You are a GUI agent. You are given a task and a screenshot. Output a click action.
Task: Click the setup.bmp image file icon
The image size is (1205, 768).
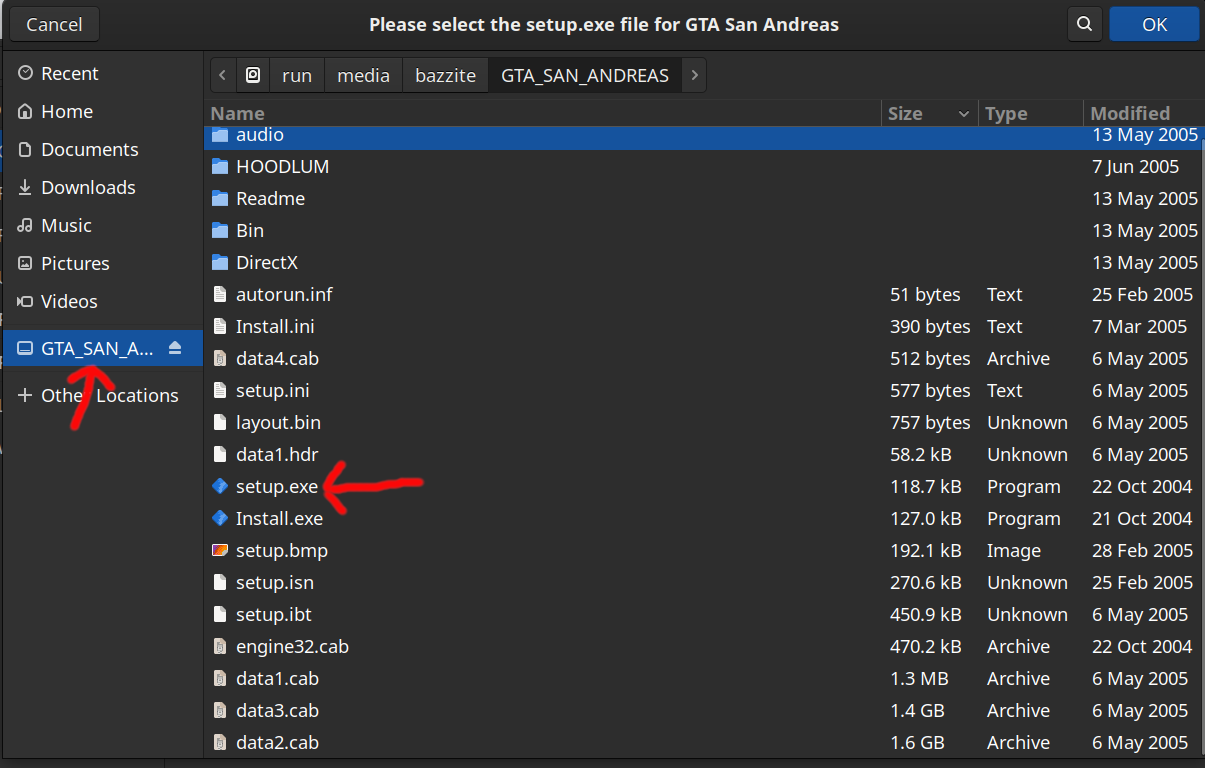220,550
